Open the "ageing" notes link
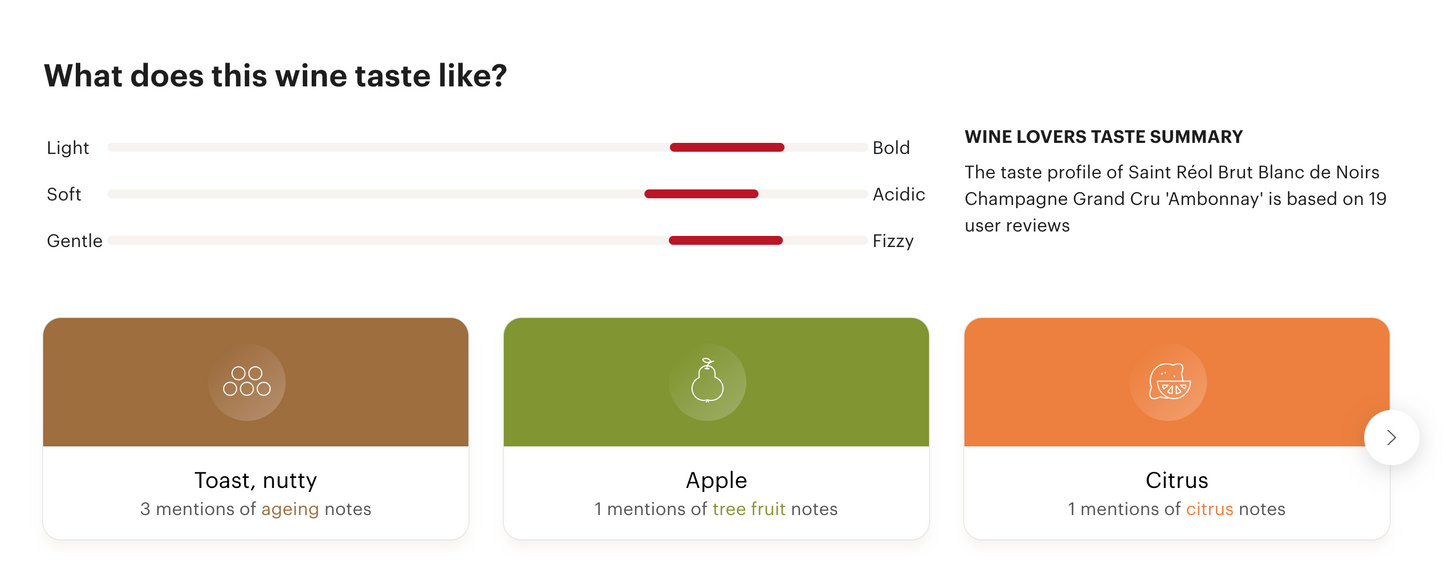The width and height of the screenshot is (1445, 576). (x=290, y=509)
